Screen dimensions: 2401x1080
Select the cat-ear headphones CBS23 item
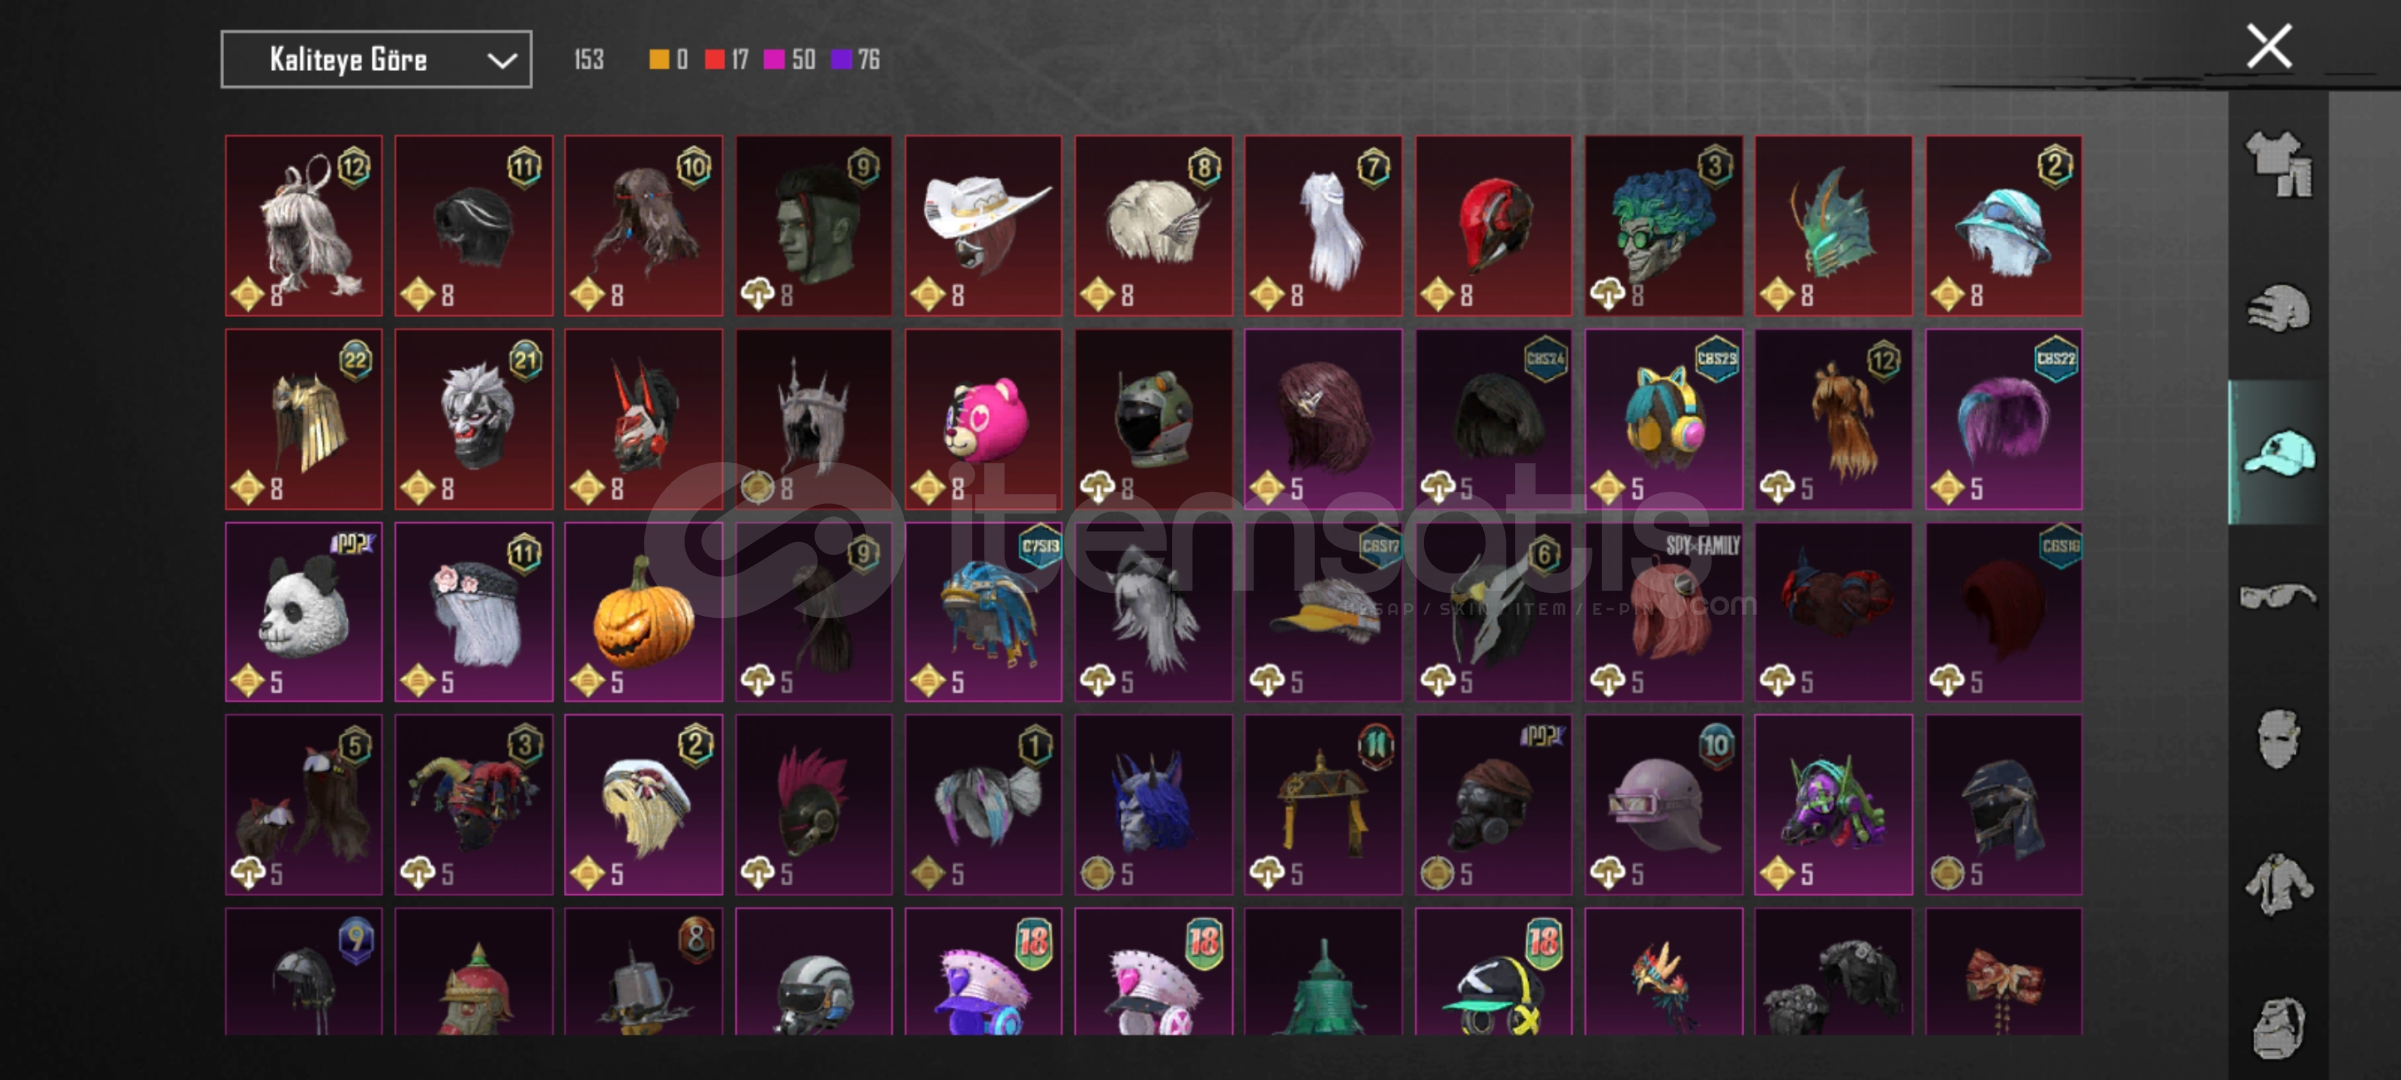(1663, 419)
